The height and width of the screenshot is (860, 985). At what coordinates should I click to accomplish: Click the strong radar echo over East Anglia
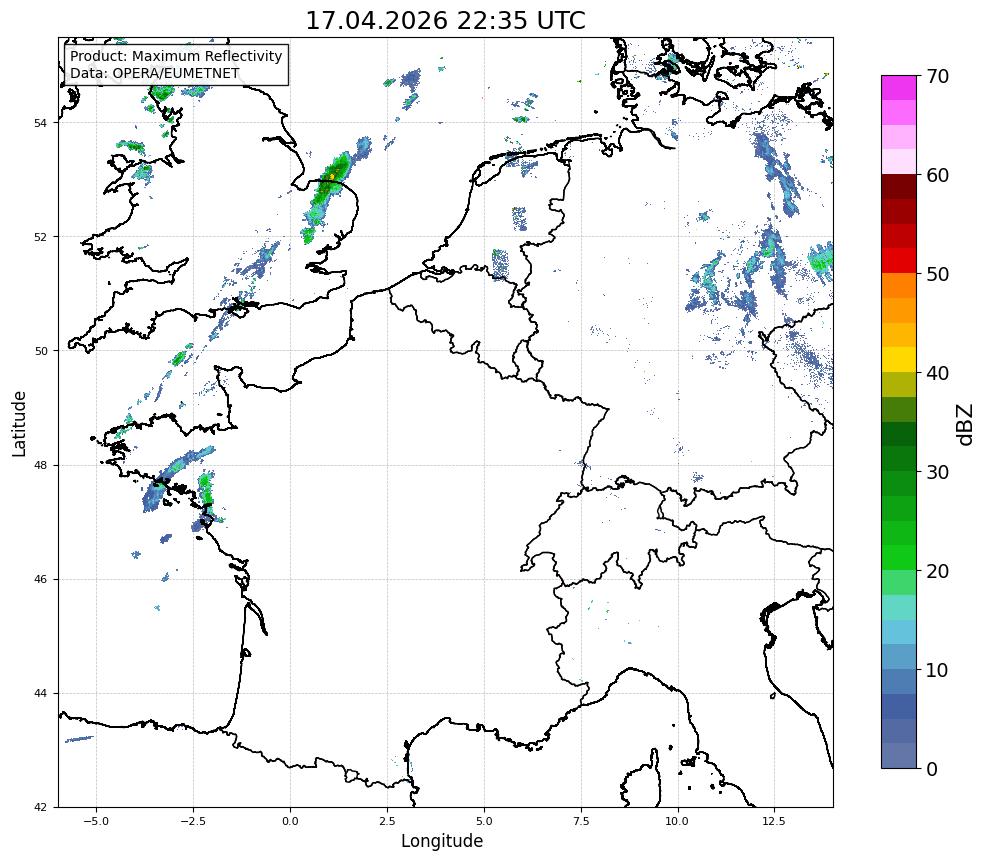pos(331,178)
